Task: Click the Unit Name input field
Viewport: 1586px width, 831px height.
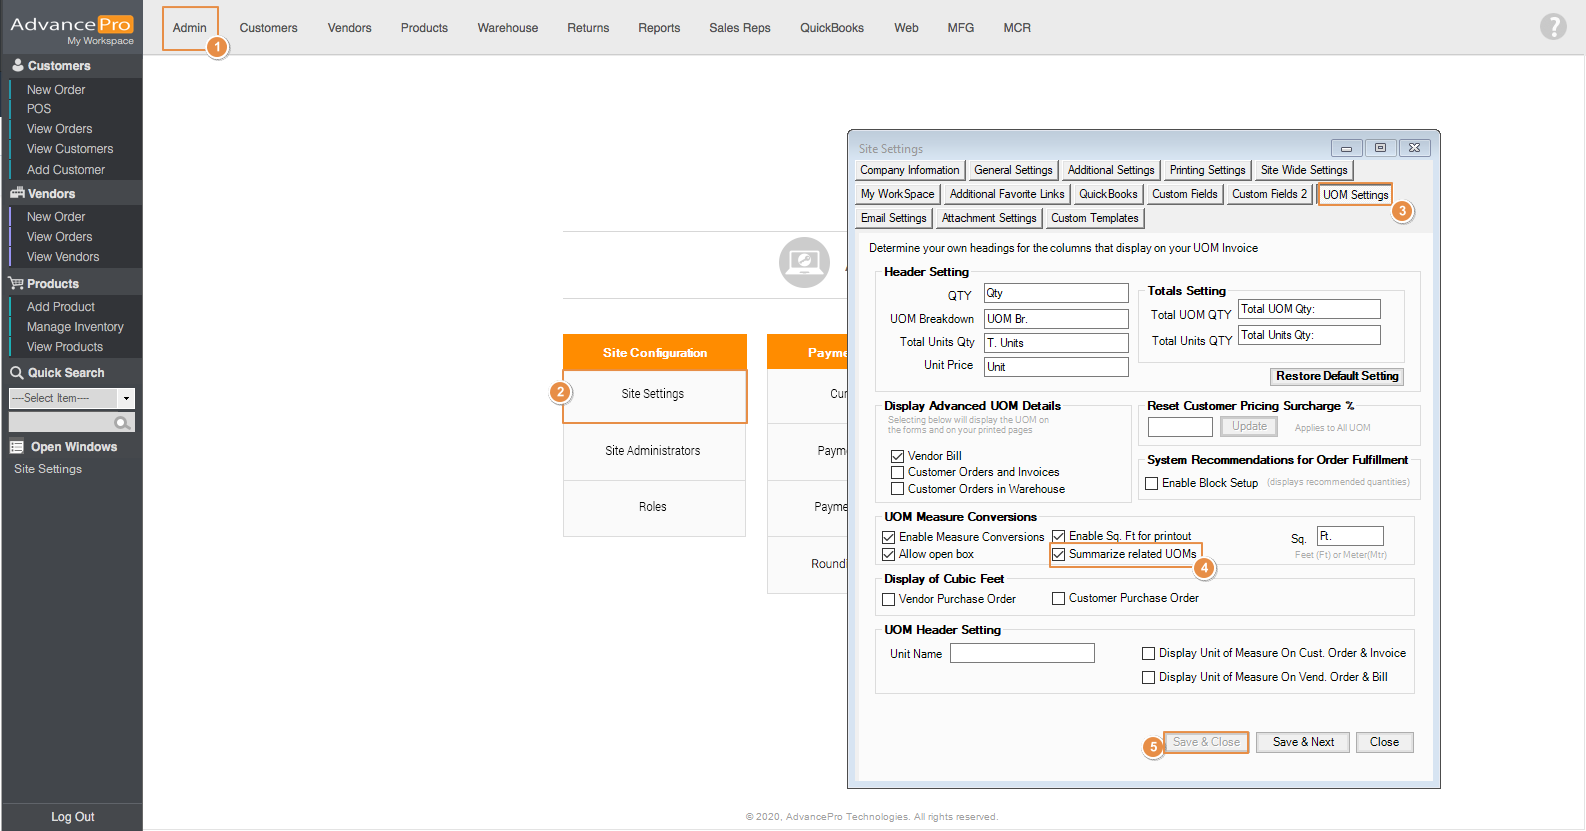Action: click(x=1022, y=654)
